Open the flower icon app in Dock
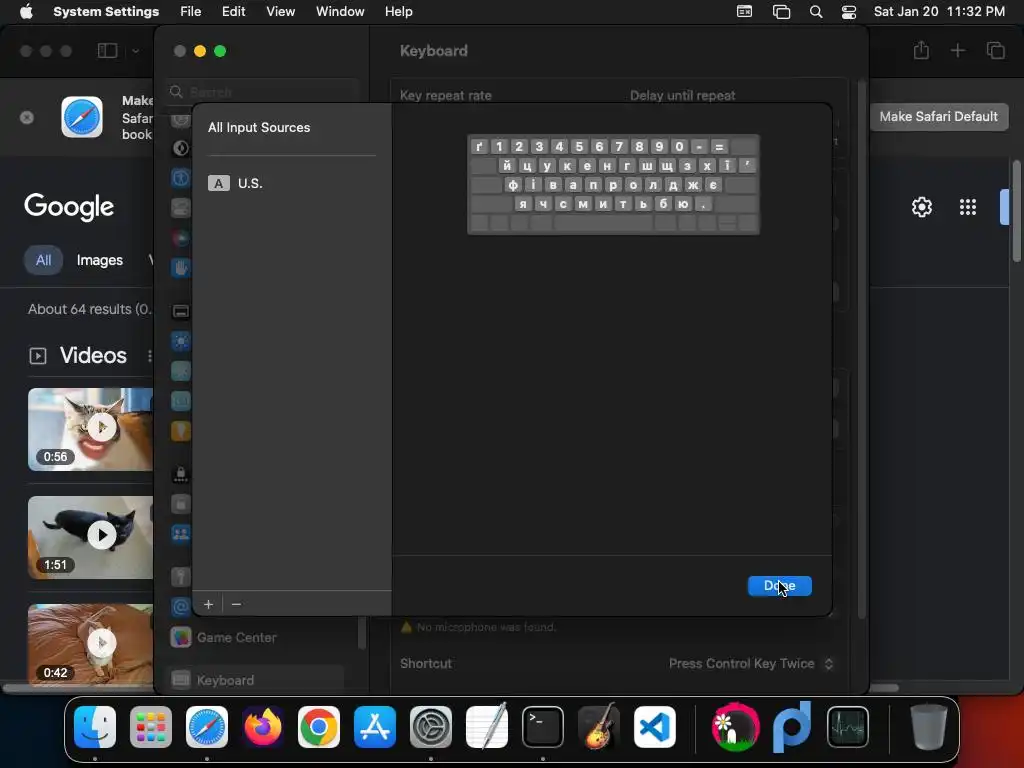Viewport: 1024px width, 768px height. click(x=735, y=727)
